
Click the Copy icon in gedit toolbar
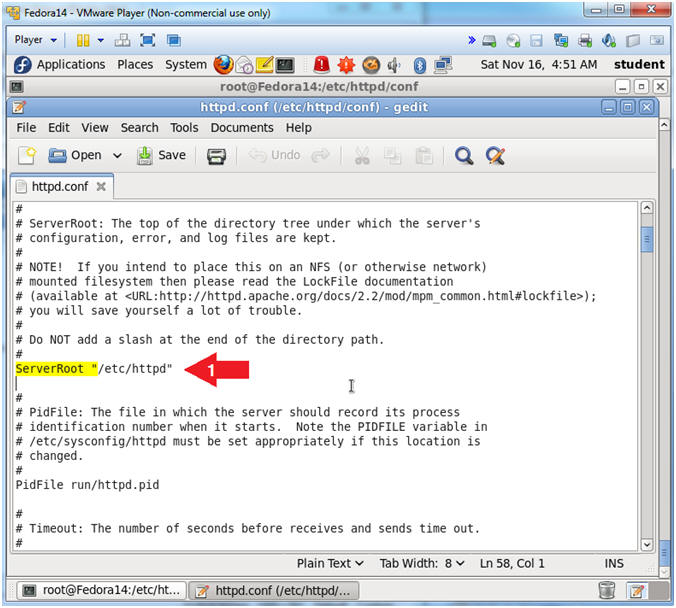pos(392,156)
